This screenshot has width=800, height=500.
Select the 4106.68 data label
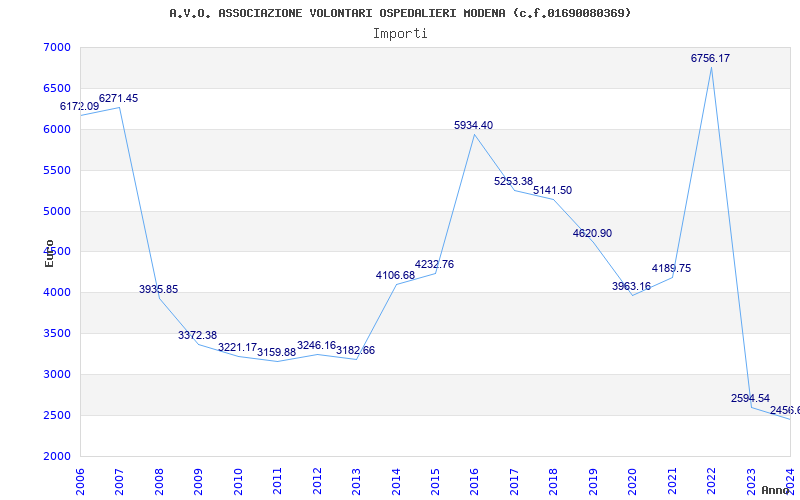395,276
